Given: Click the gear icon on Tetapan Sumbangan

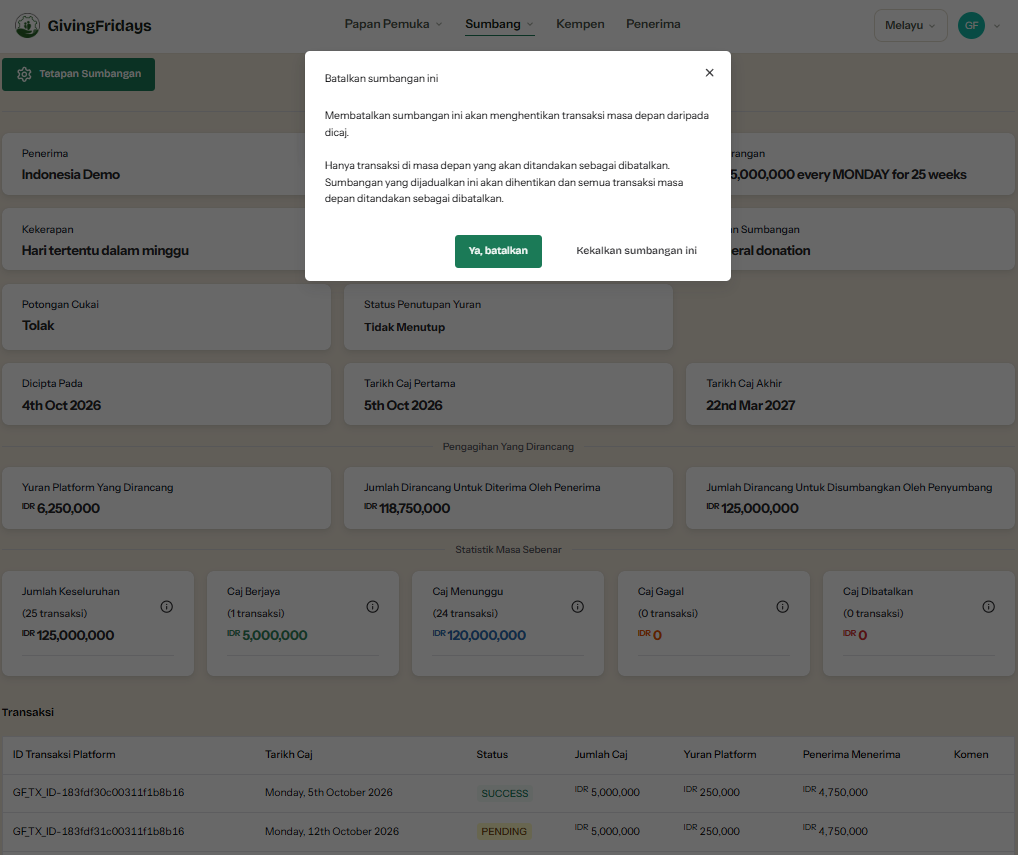Looking at the screenshot, I should [x=25, y=74].
